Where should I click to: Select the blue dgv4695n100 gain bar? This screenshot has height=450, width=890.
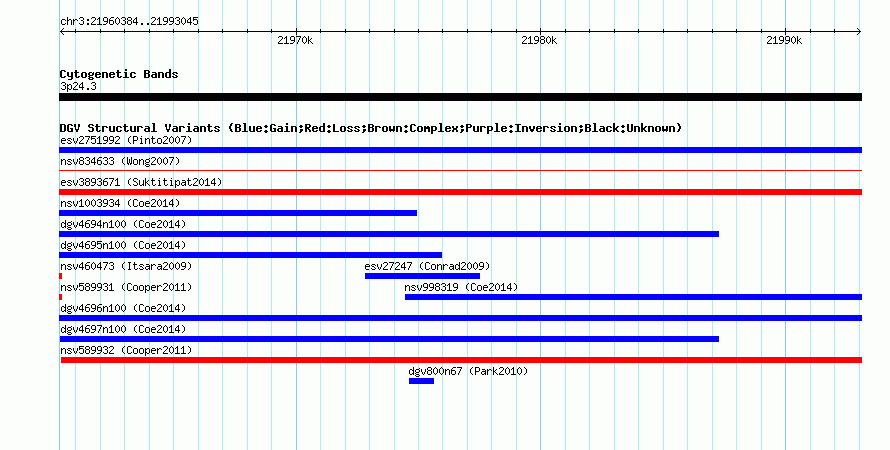tap(250, 255)
